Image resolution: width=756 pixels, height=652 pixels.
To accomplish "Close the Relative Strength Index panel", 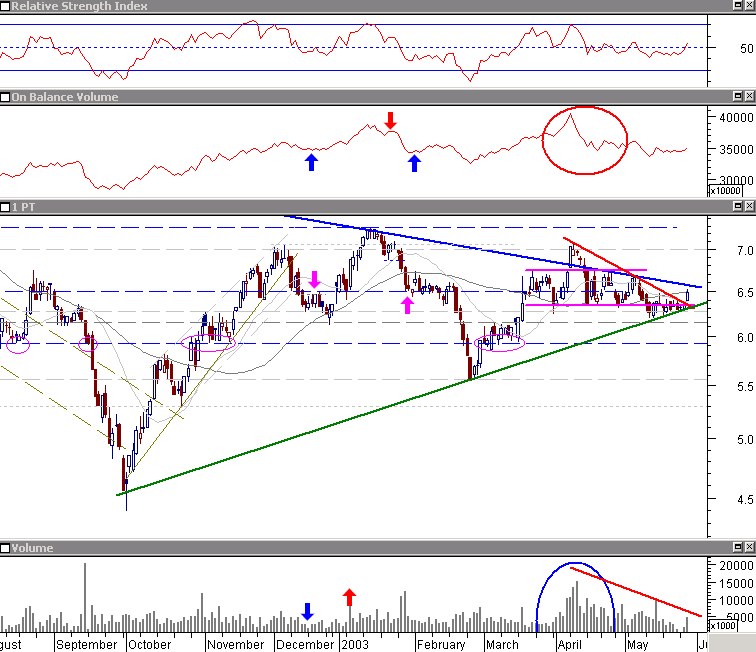I will (x=749, y=5).
